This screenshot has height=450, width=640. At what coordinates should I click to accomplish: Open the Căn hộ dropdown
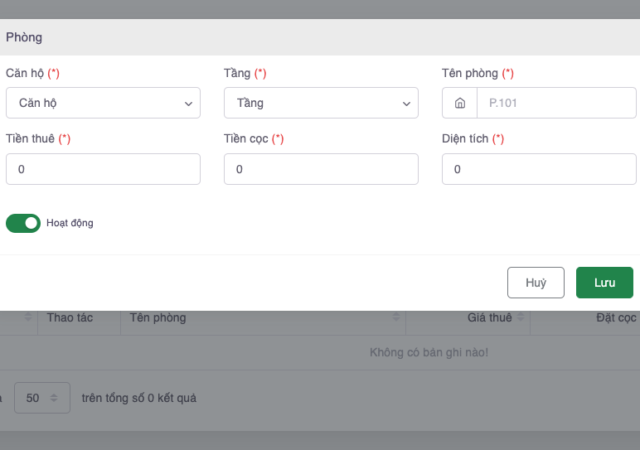102,103
